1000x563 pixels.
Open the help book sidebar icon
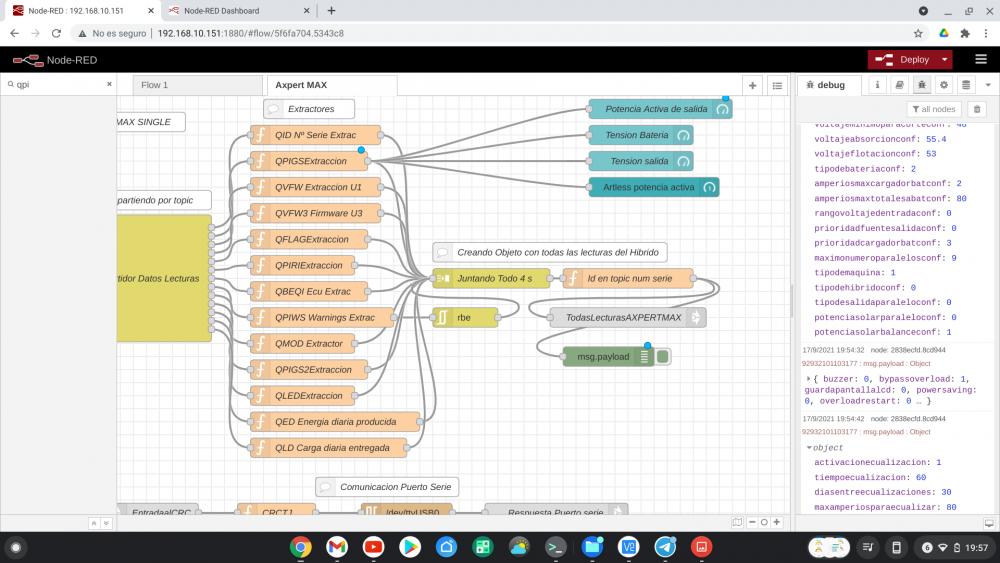899,85
